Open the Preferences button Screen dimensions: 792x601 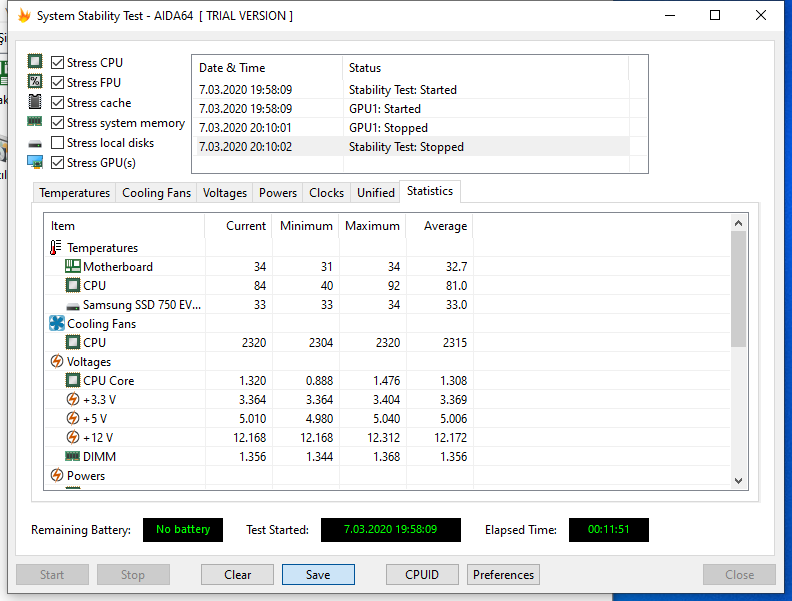pyautogui.click(x=504, y=575)
